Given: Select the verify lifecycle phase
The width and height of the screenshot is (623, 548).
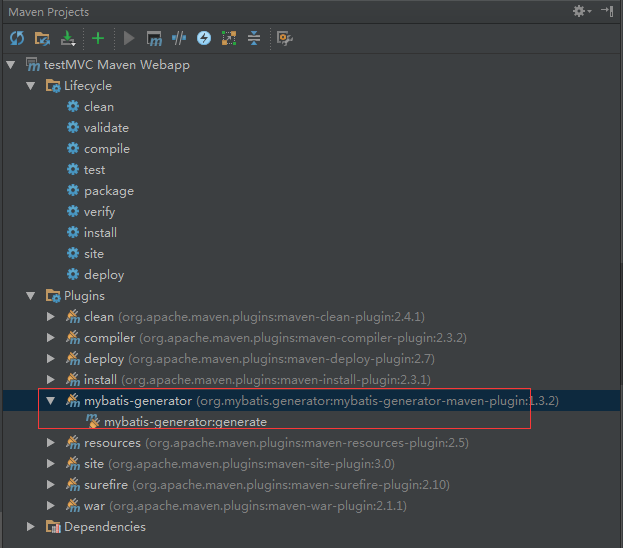Looking at the screenshot, I should click(91, 212).
